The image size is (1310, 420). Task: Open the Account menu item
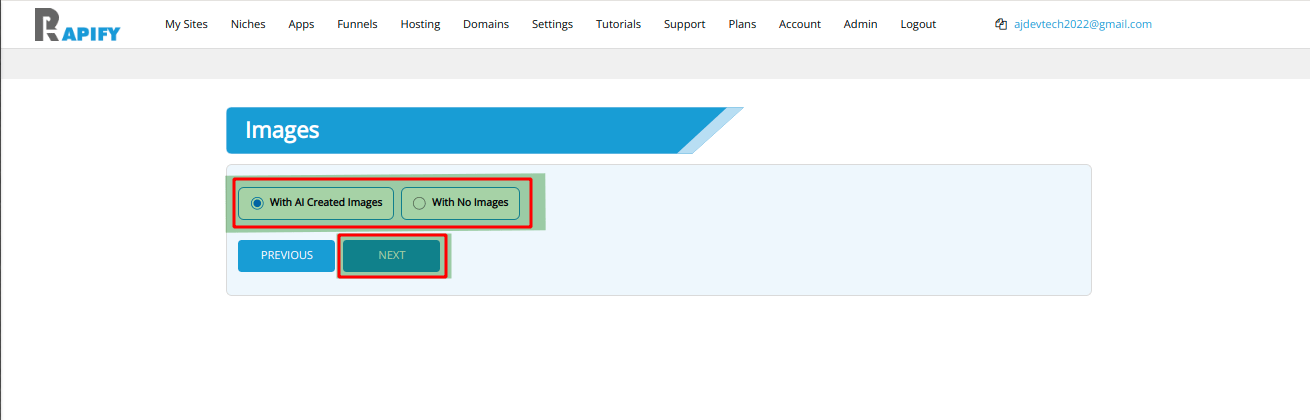800,24
